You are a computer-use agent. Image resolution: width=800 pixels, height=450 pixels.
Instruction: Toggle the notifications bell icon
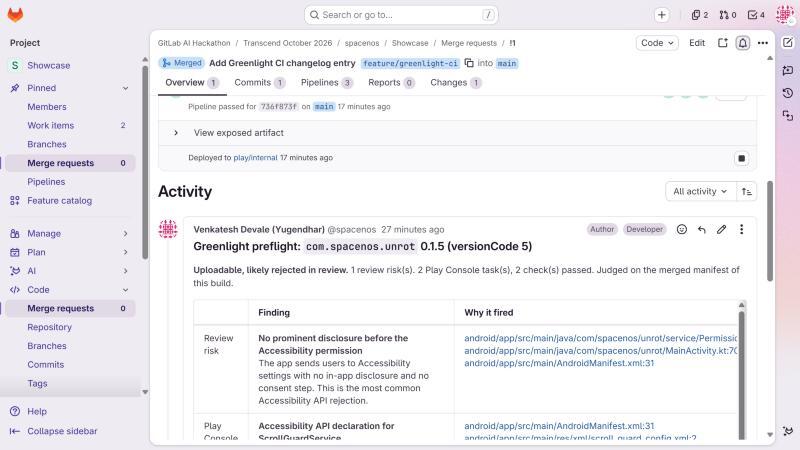[x=743, y=43]
